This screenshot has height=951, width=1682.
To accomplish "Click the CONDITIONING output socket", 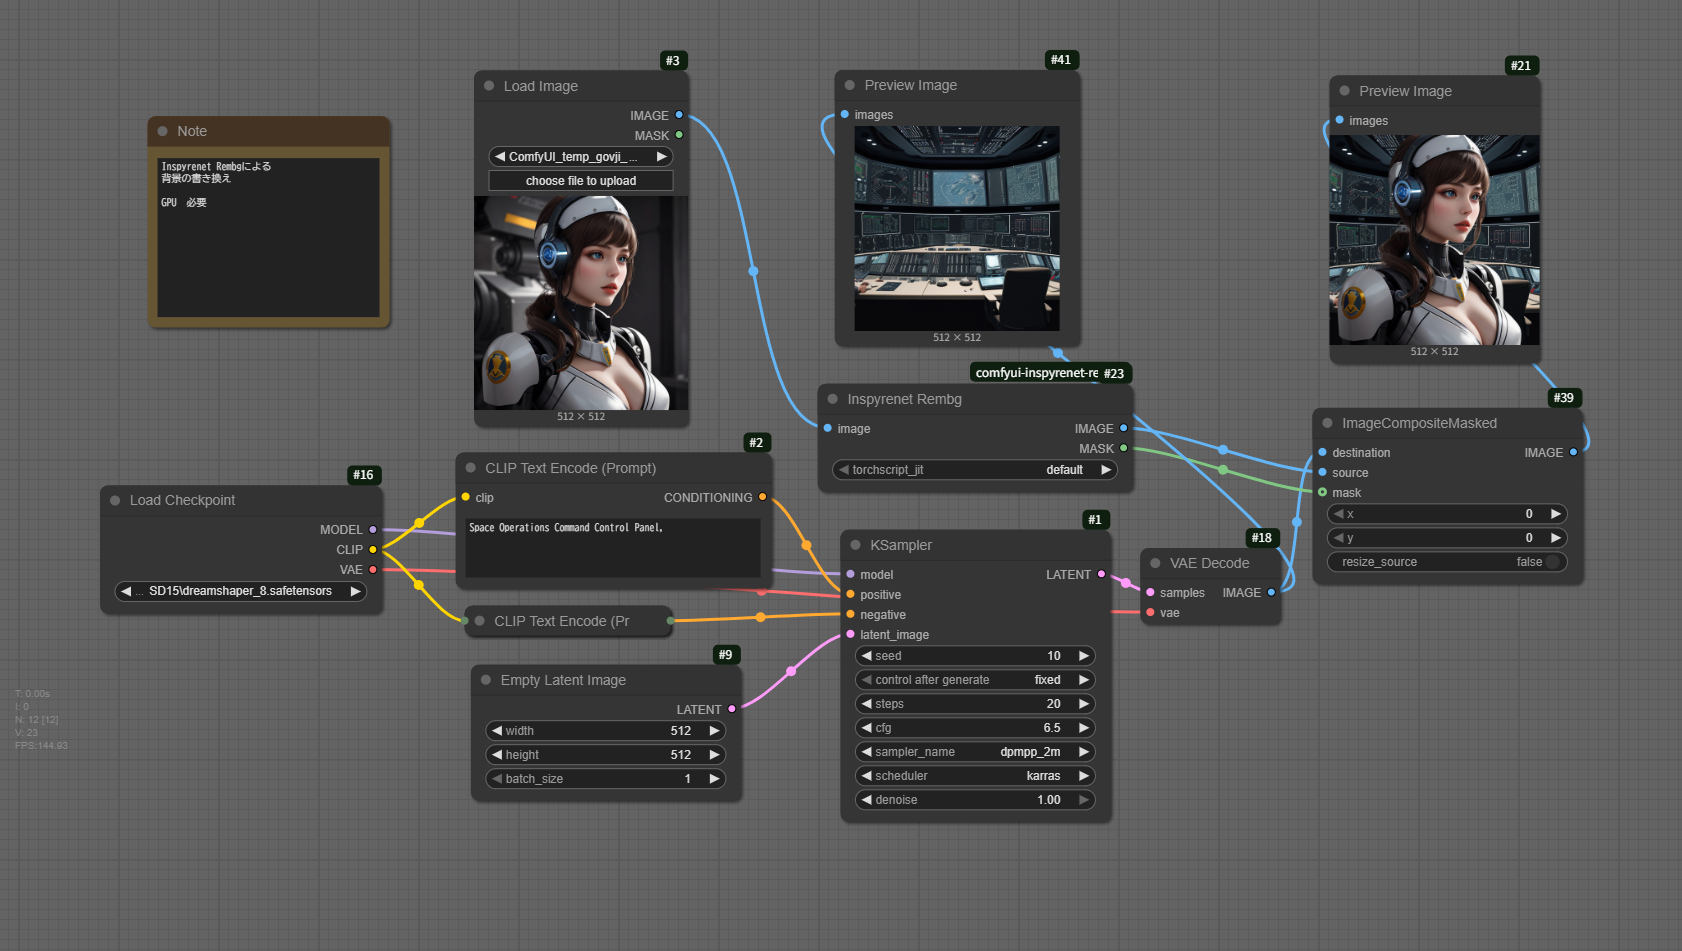I will pyautogui.click(x=762, y=497).
